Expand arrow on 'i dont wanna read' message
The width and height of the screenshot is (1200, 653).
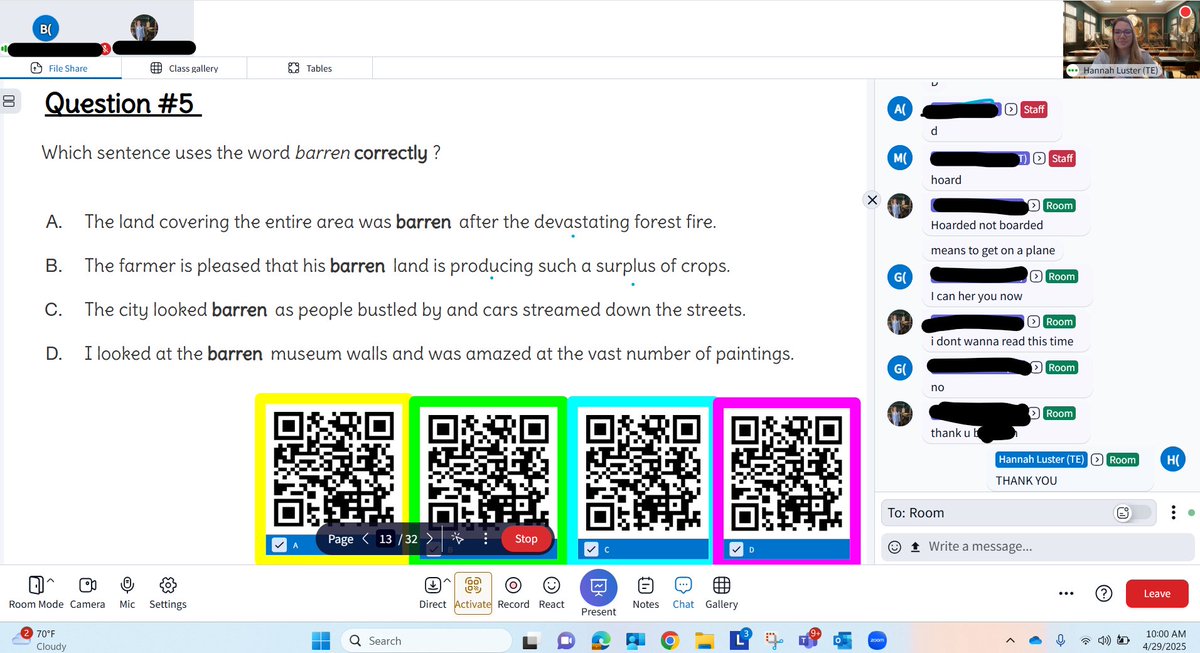click(1034, 322)
